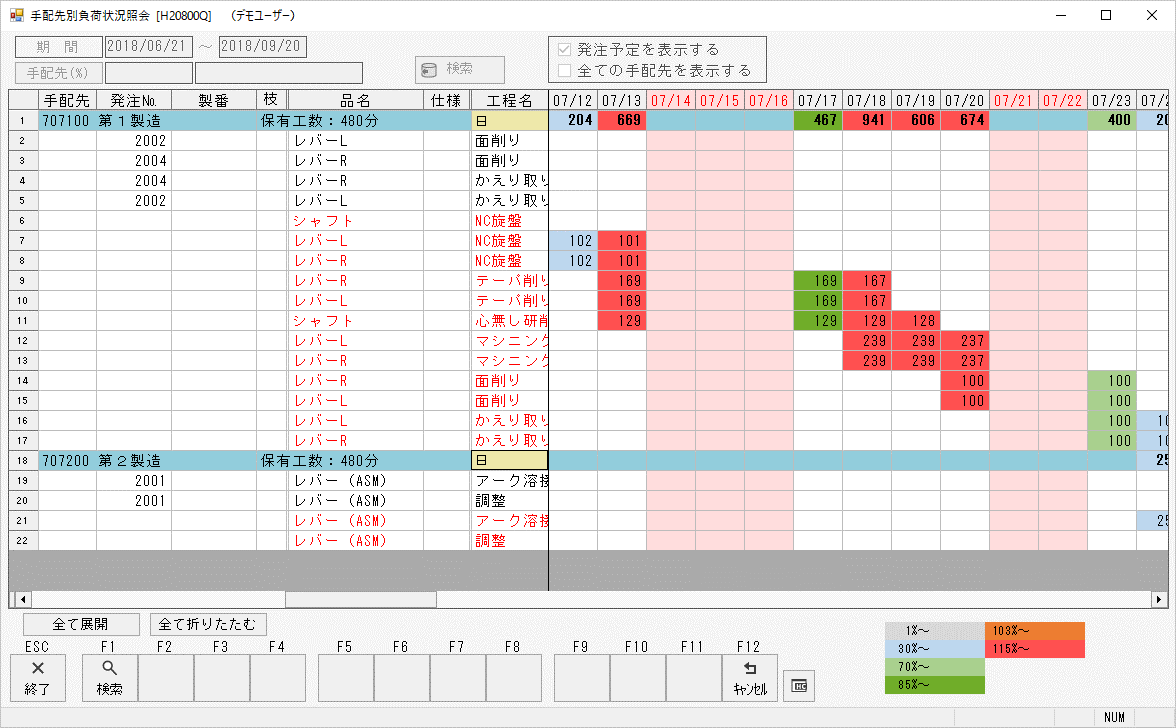Click the small keyboard icon beside F12
The width and height of the screenshot is (1176, 728).
coord(799,685)
